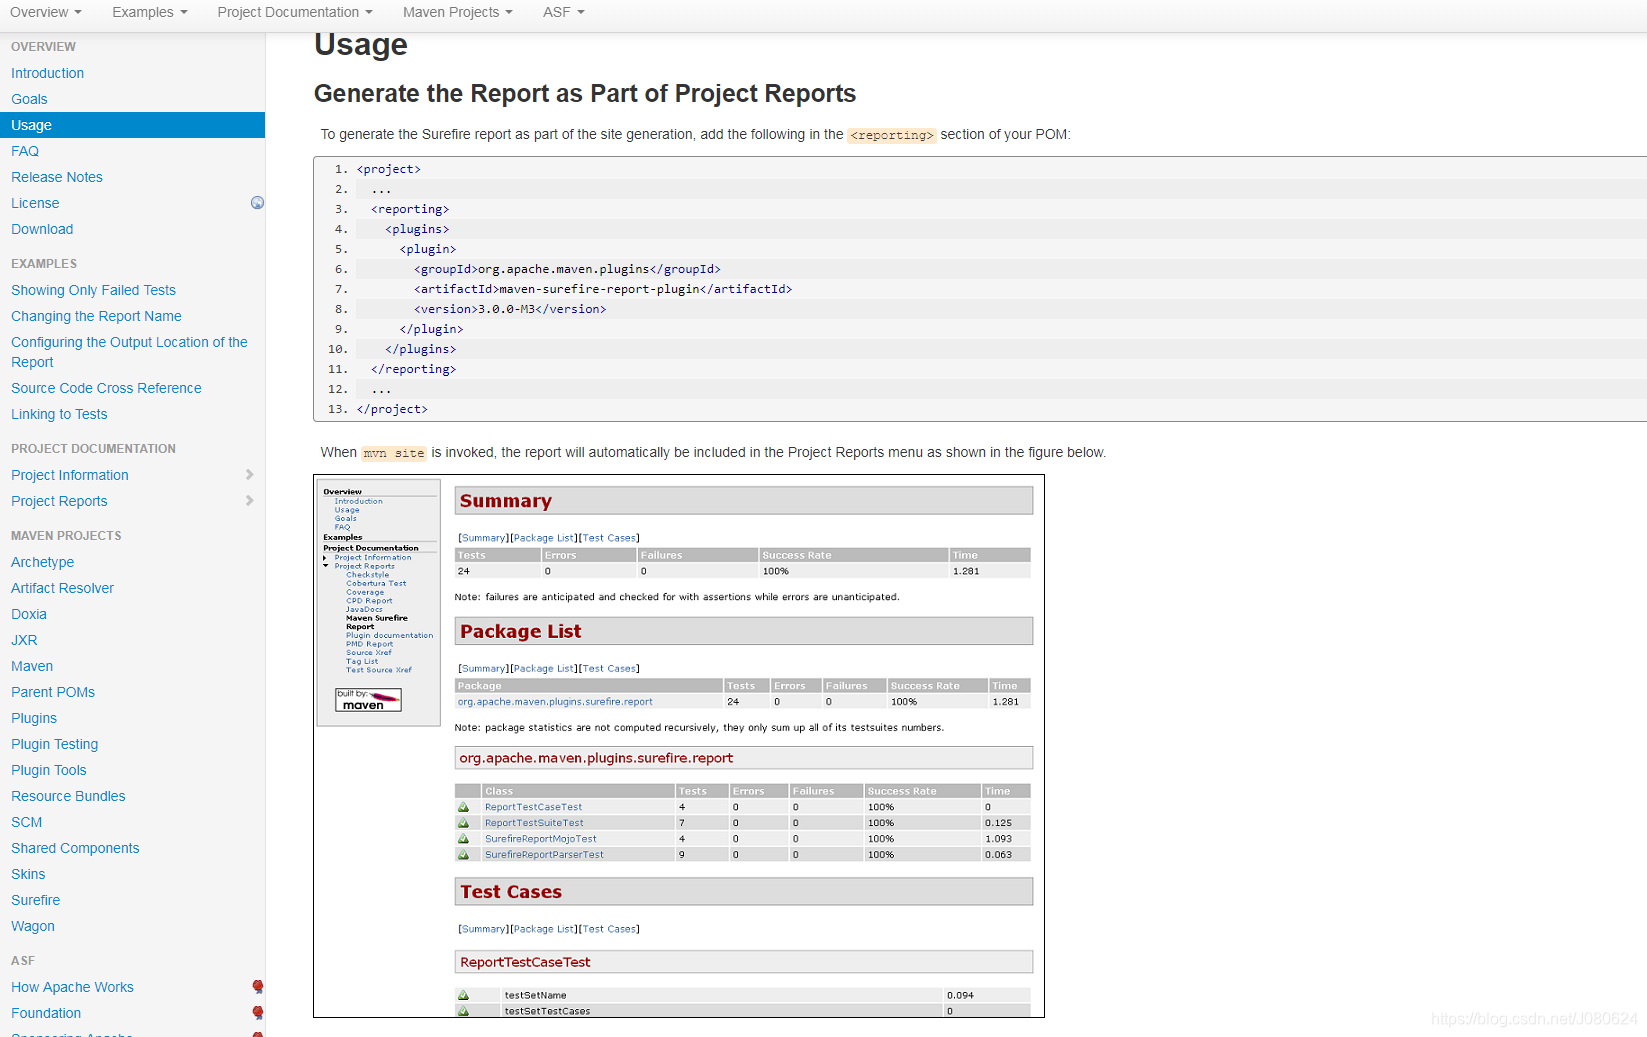The height and width of the screenshot is (1037, 1647).
Task: Open the JXR project link
Action: (x=24, y=640)
